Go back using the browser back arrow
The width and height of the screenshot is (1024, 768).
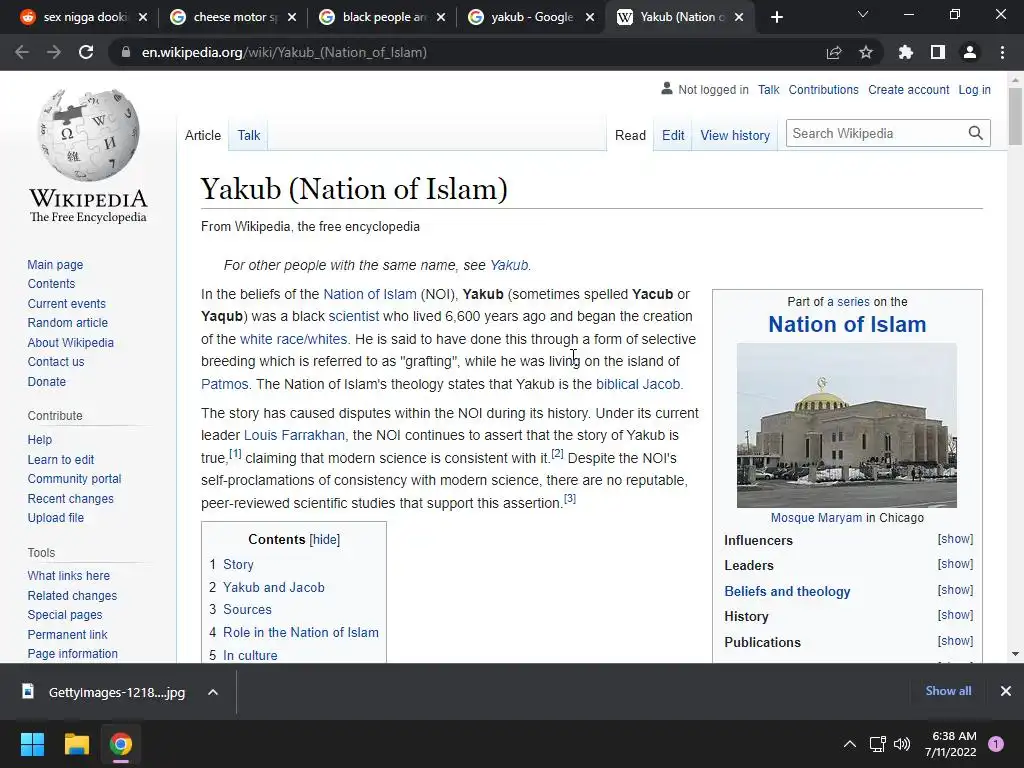coord(22,52)
